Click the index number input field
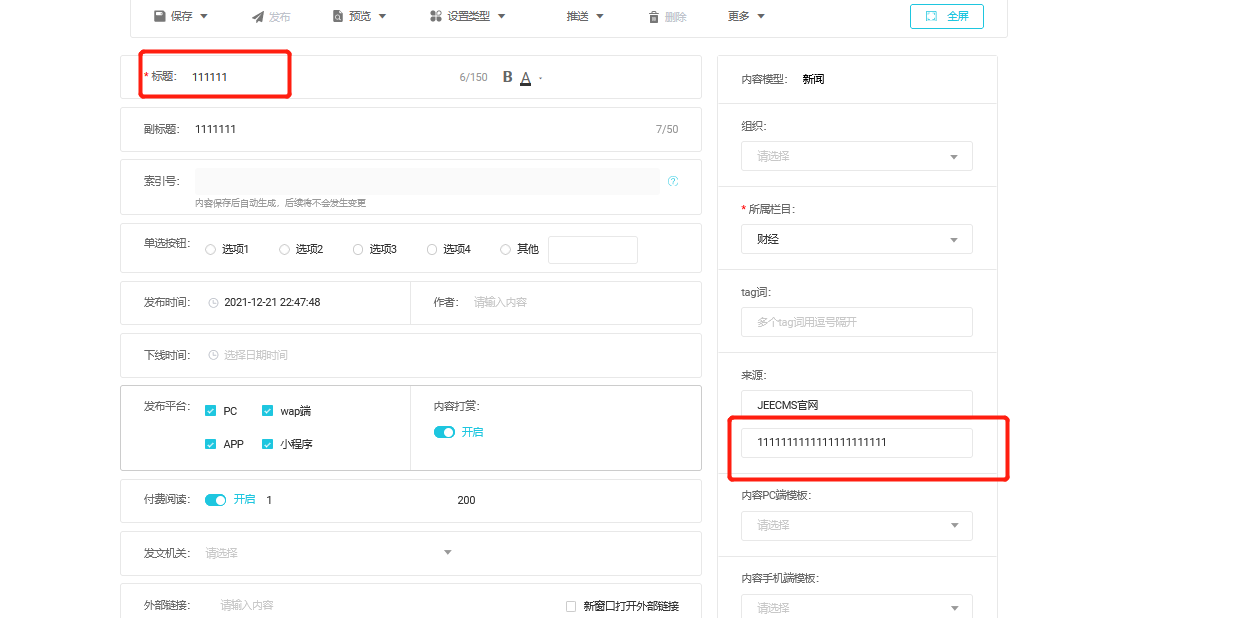 (x=427, y=181)
